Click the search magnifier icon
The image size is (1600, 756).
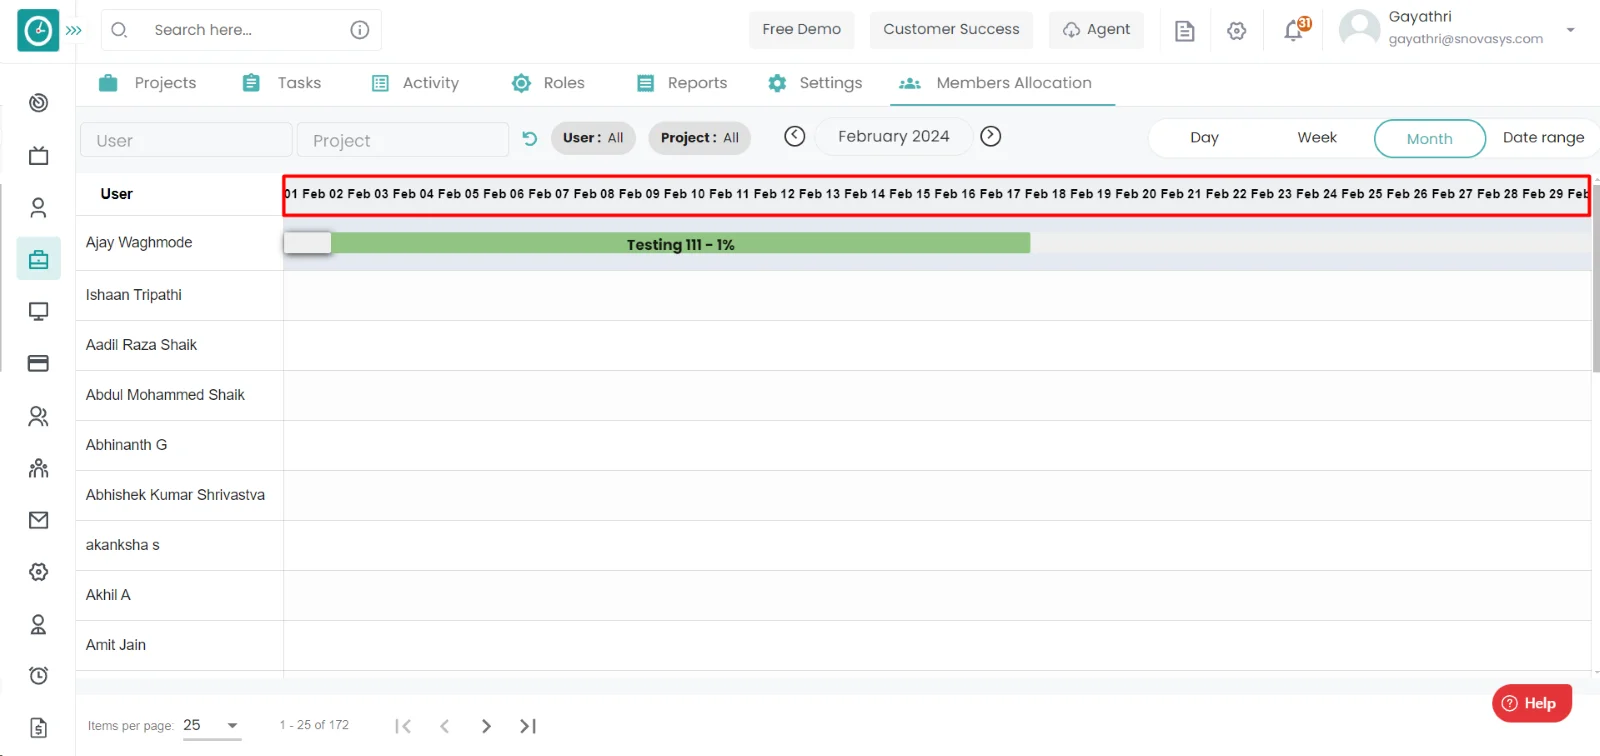119,30
